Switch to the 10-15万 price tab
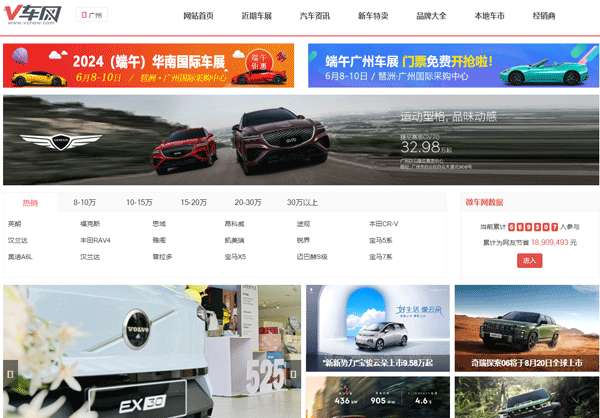This screenshot has width=600, height=418. coord(139,202)
